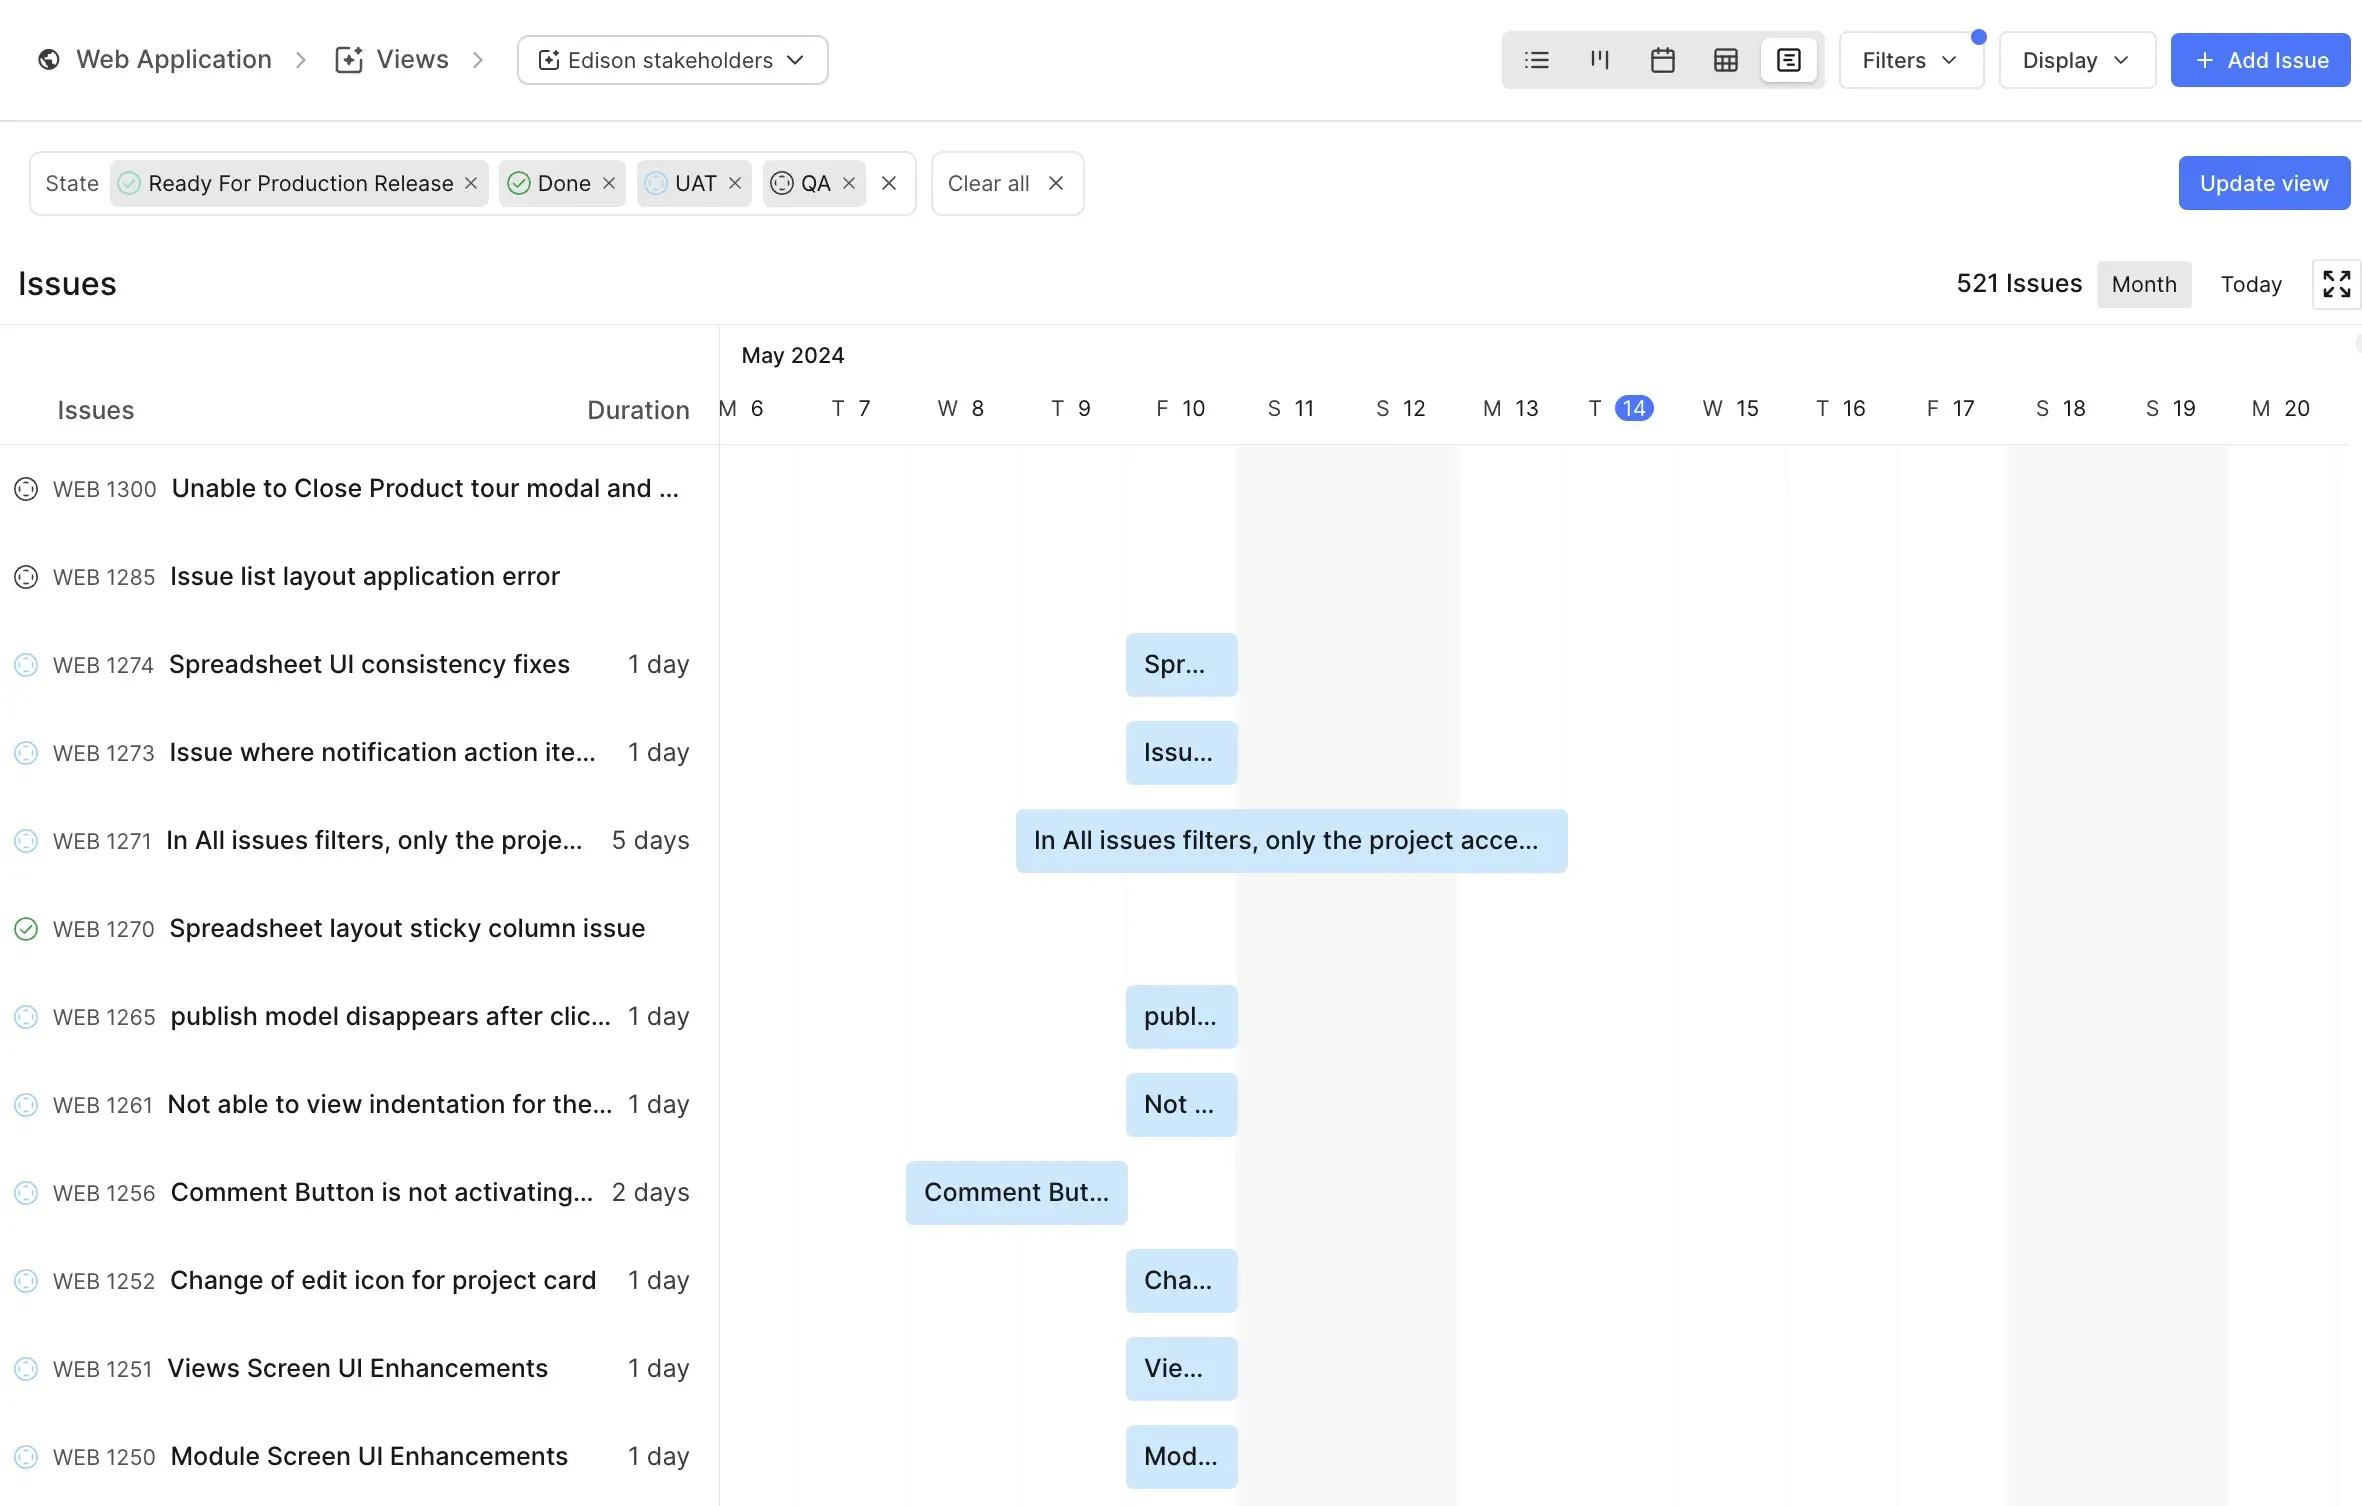Expand the Edison stakeholders view selector
Screen dimensions: 2362x1506
[672, 60]
